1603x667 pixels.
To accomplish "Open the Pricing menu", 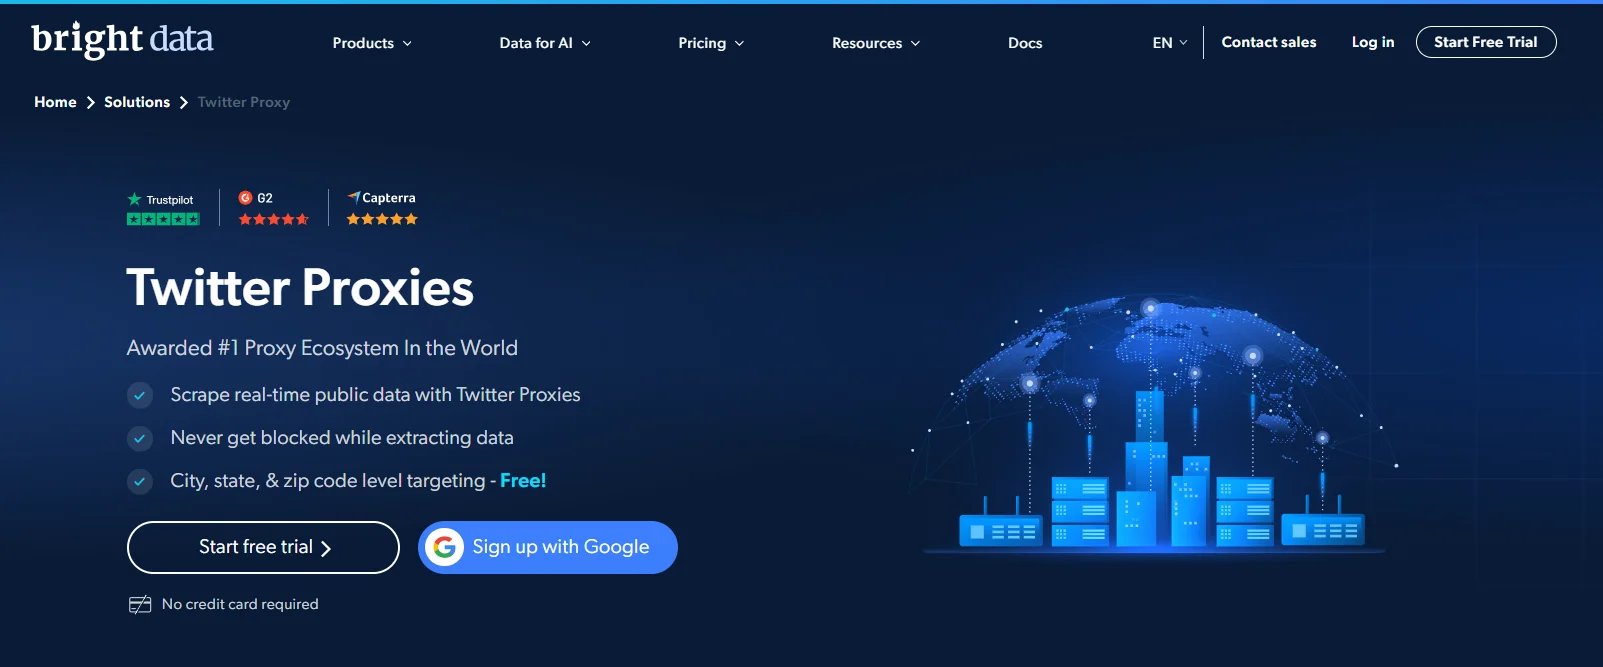I will pyautogui.click(x=711, y=43).
